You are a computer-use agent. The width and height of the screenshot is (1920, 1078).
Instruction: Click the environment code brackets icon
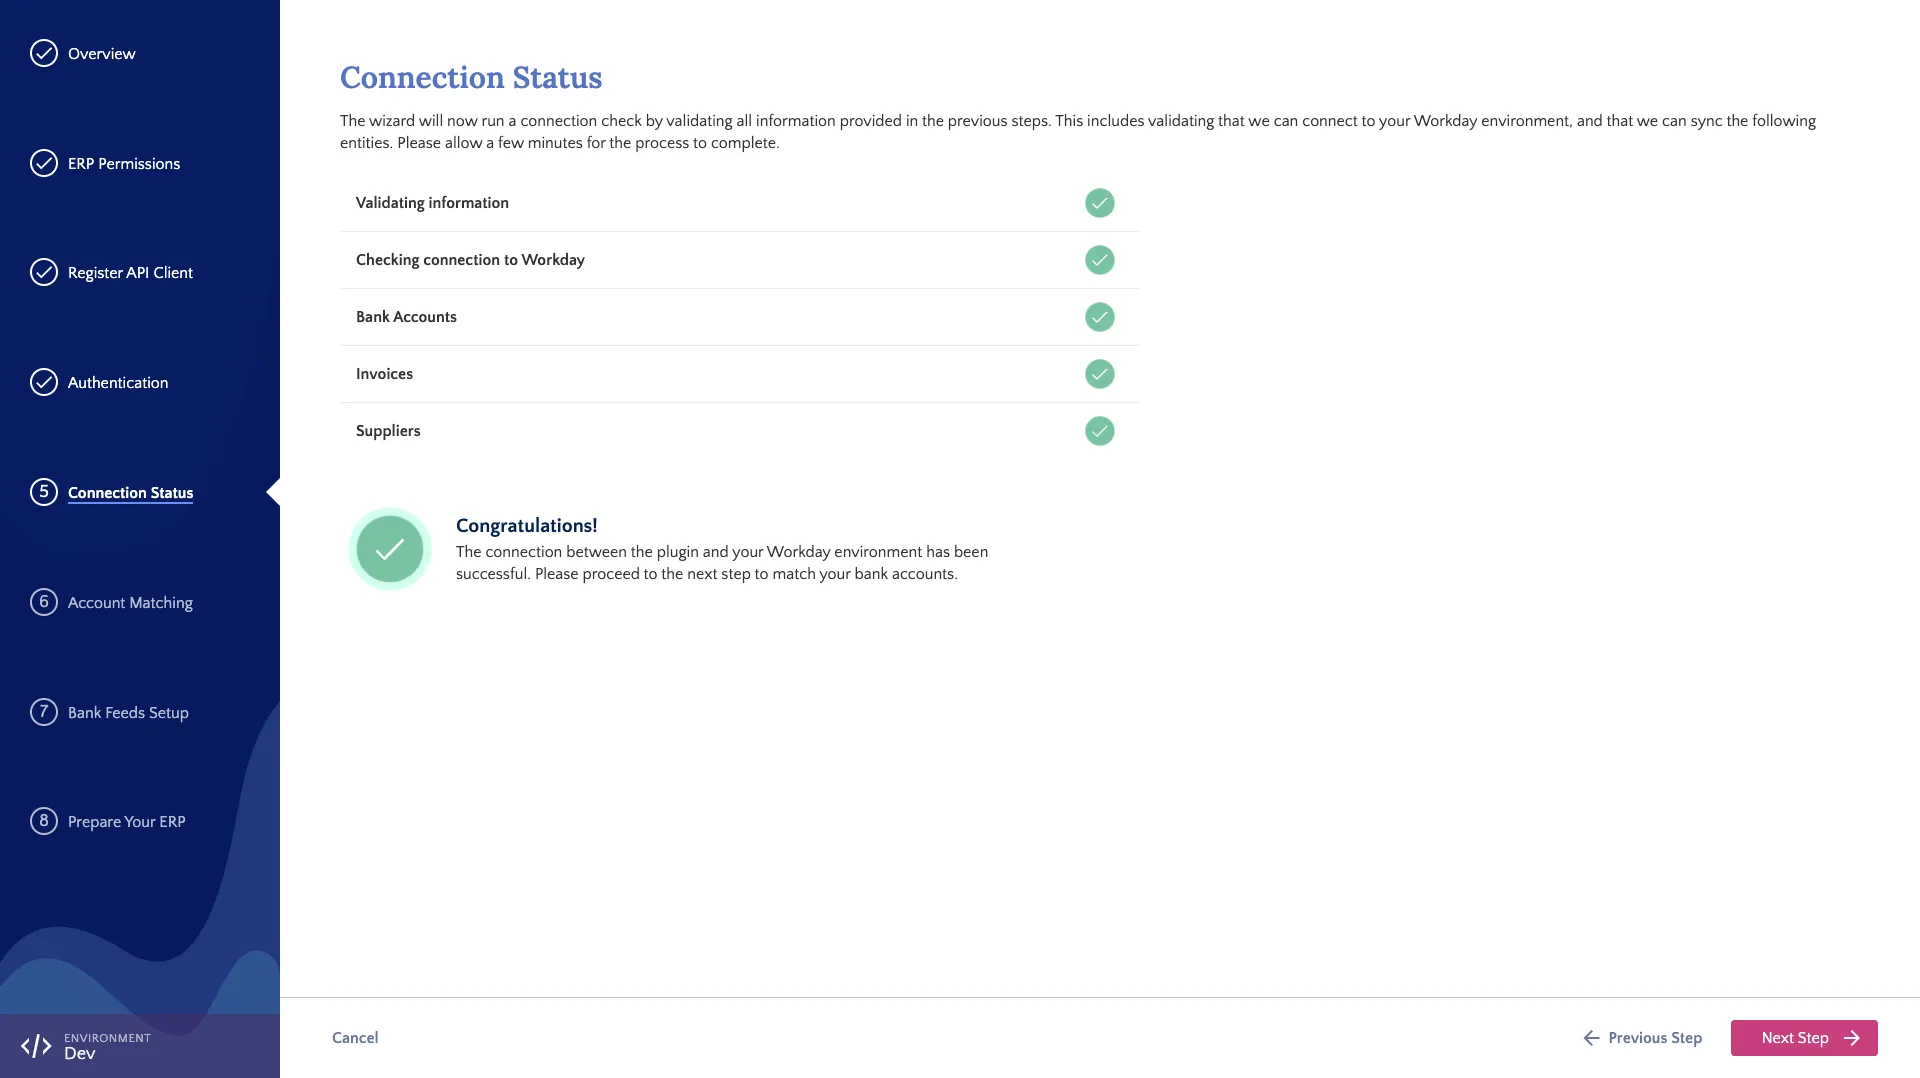(x=36, y=1046)
